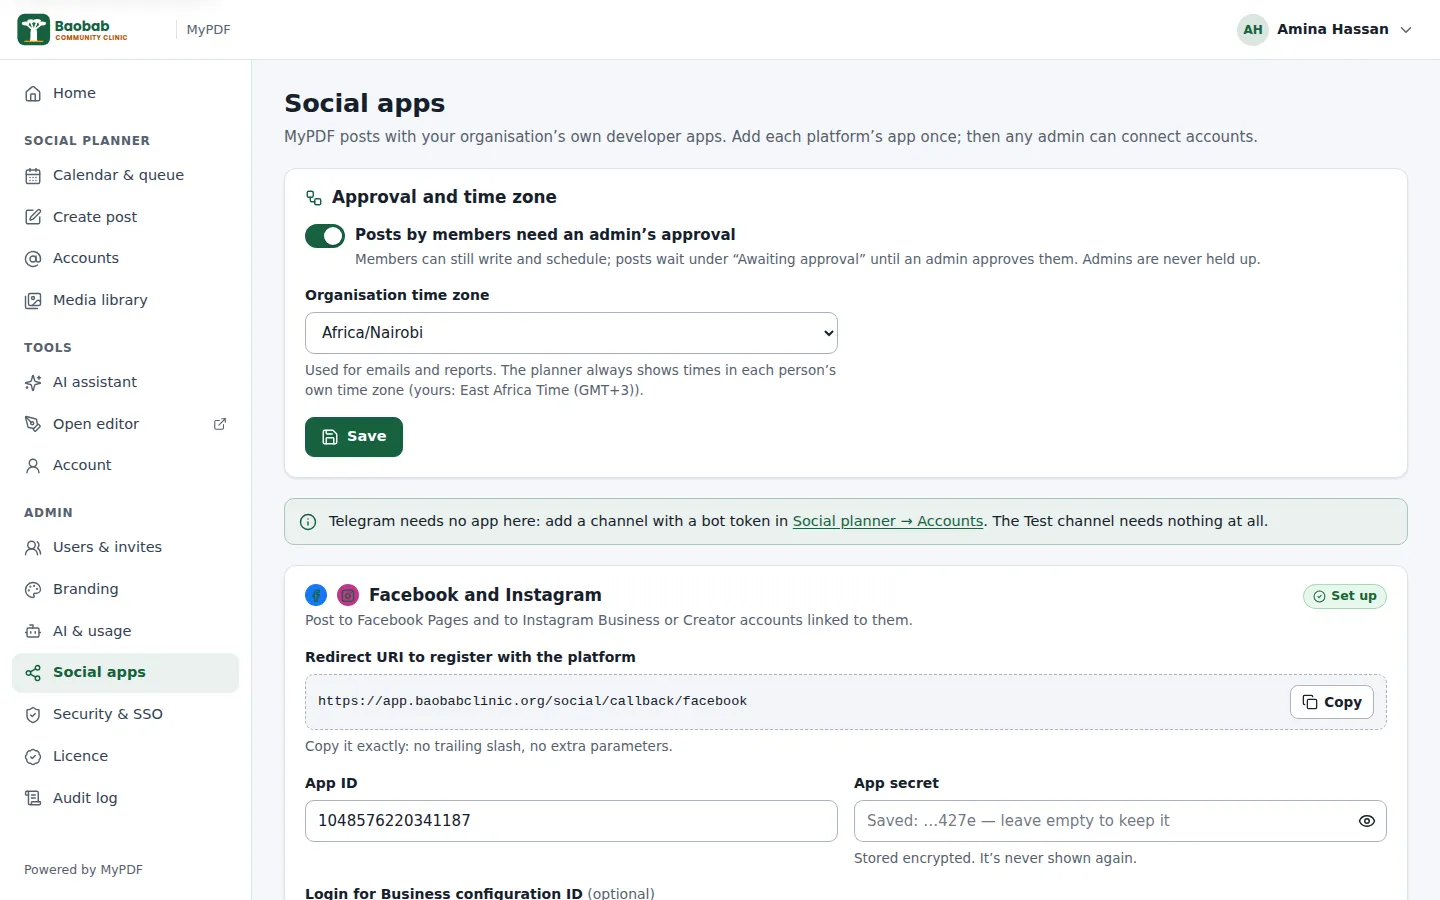Click the MyPDF label in top bar

(x=209, y=30)
